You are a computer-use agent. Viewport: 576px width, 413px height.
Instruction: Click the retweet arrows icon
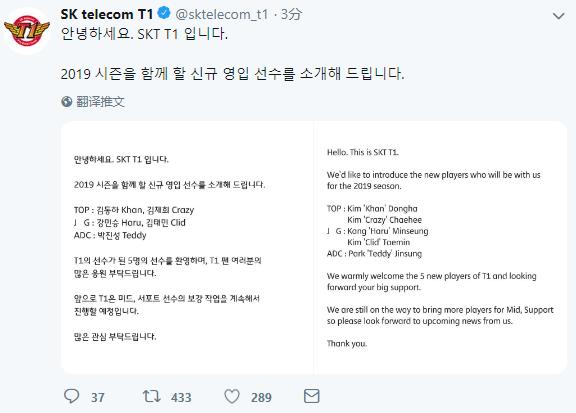point(151,396)
